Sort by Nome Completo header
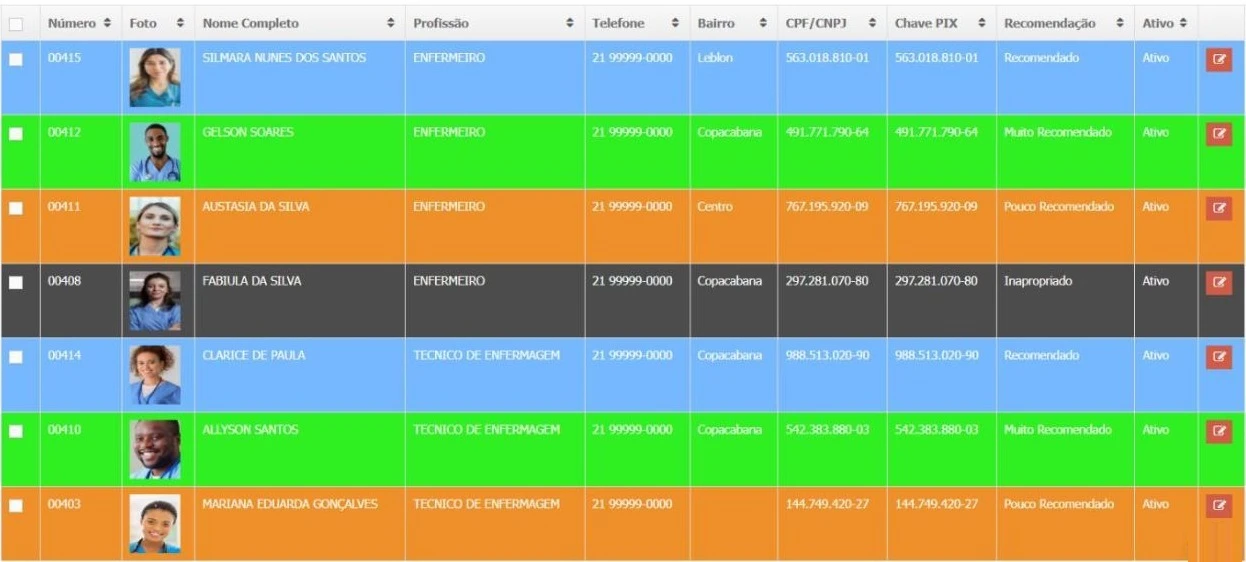 [299, 23]
